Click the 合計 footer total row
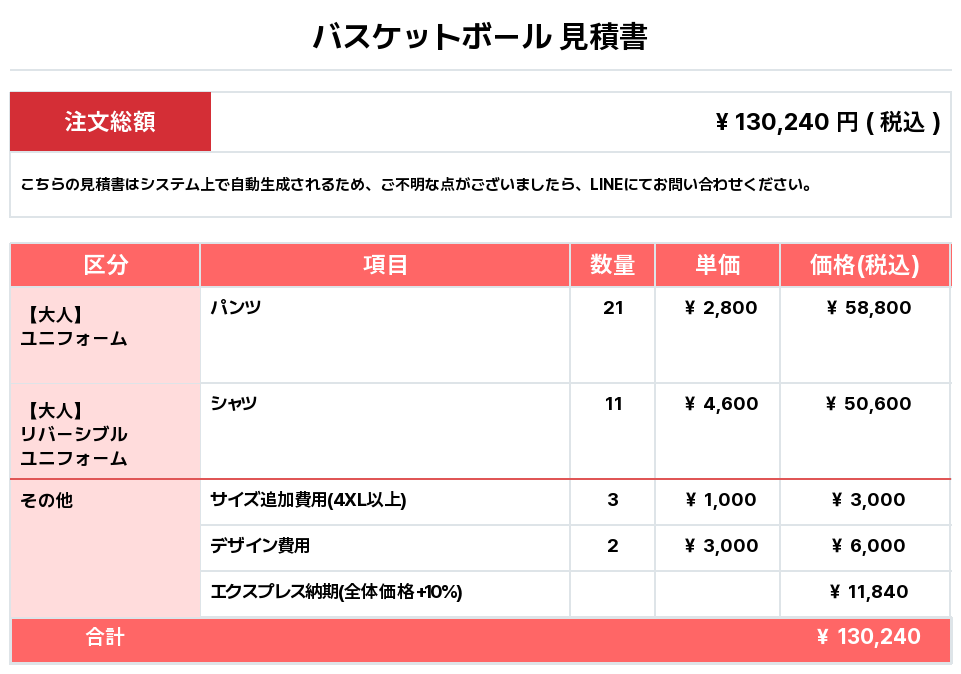The image size is (961, 674). (480, 640)
